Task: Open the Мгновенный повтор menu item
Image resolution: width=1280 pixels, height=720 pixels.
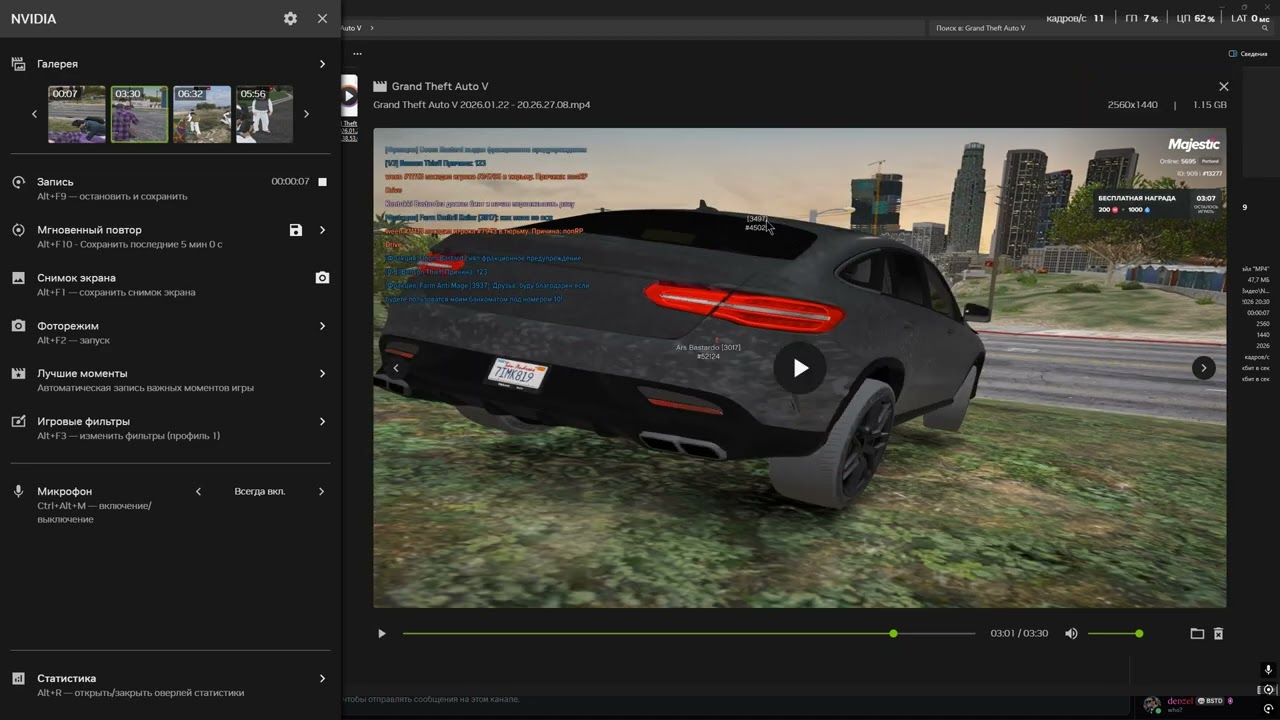Action: click(170, 237)
